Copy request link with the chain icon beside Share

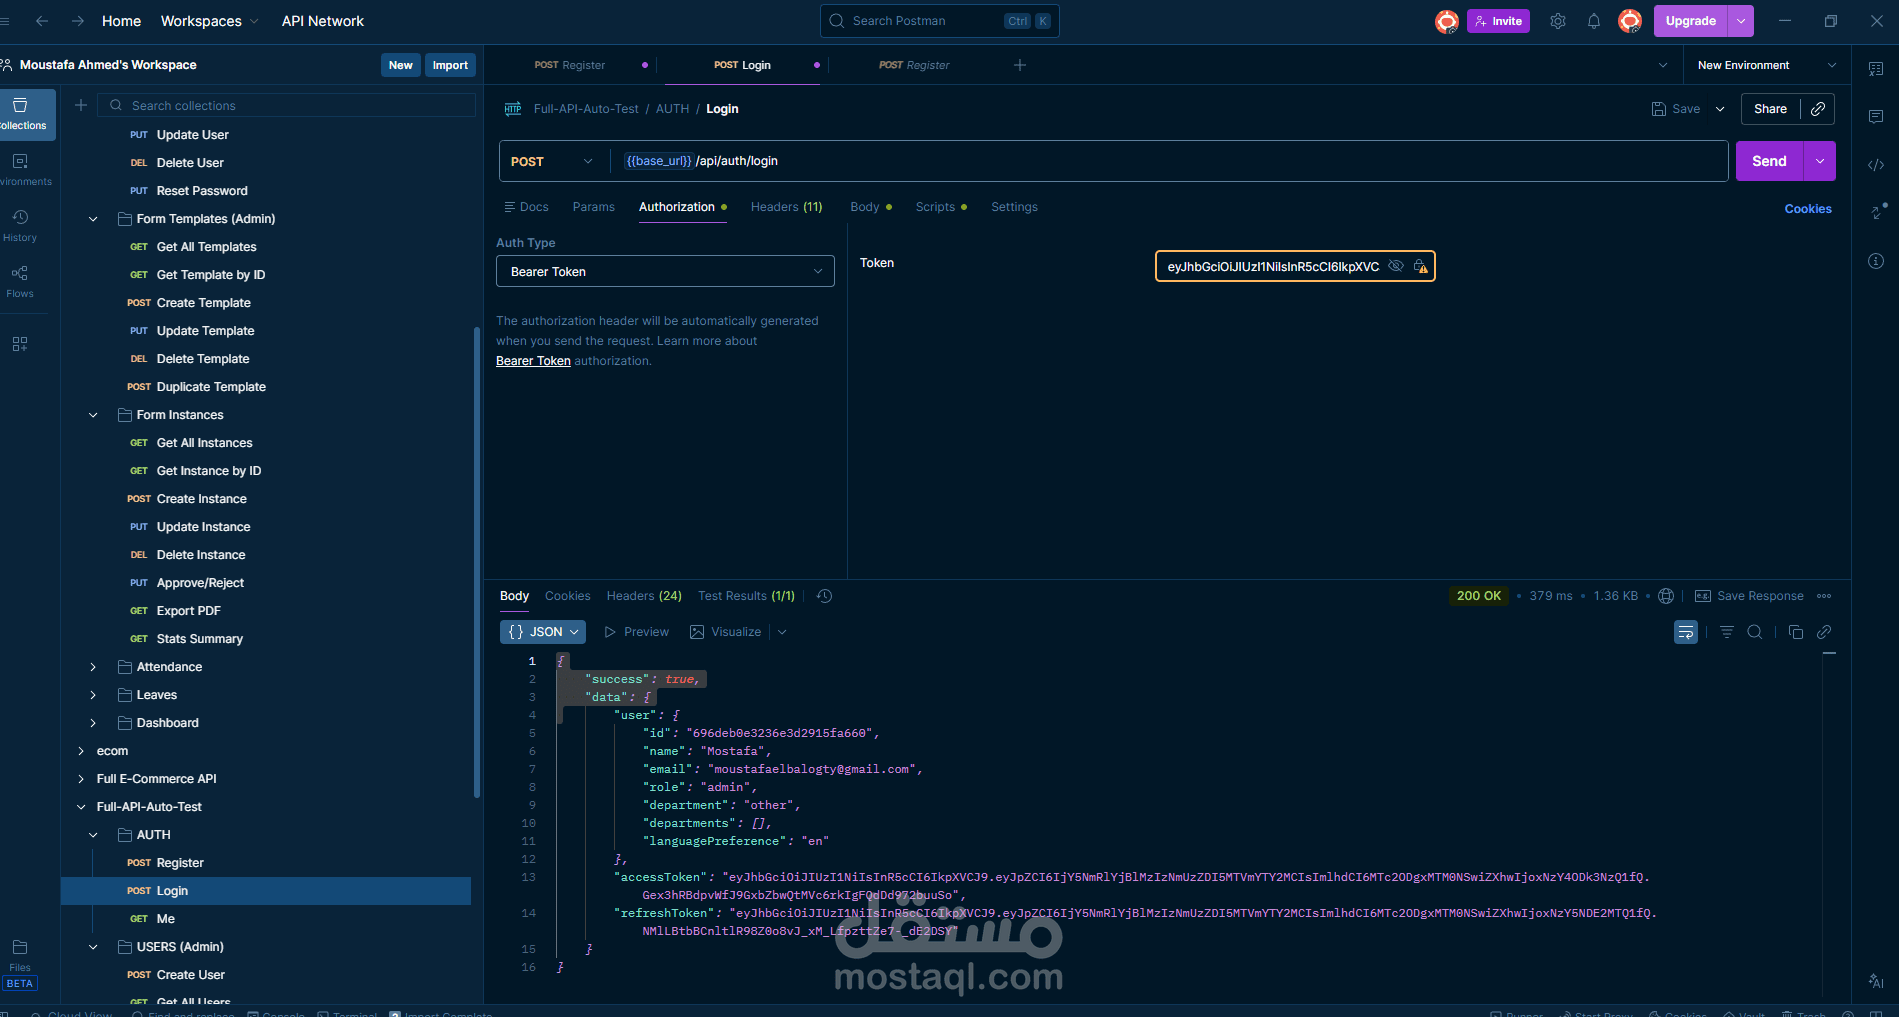[x=1818, y=109]
